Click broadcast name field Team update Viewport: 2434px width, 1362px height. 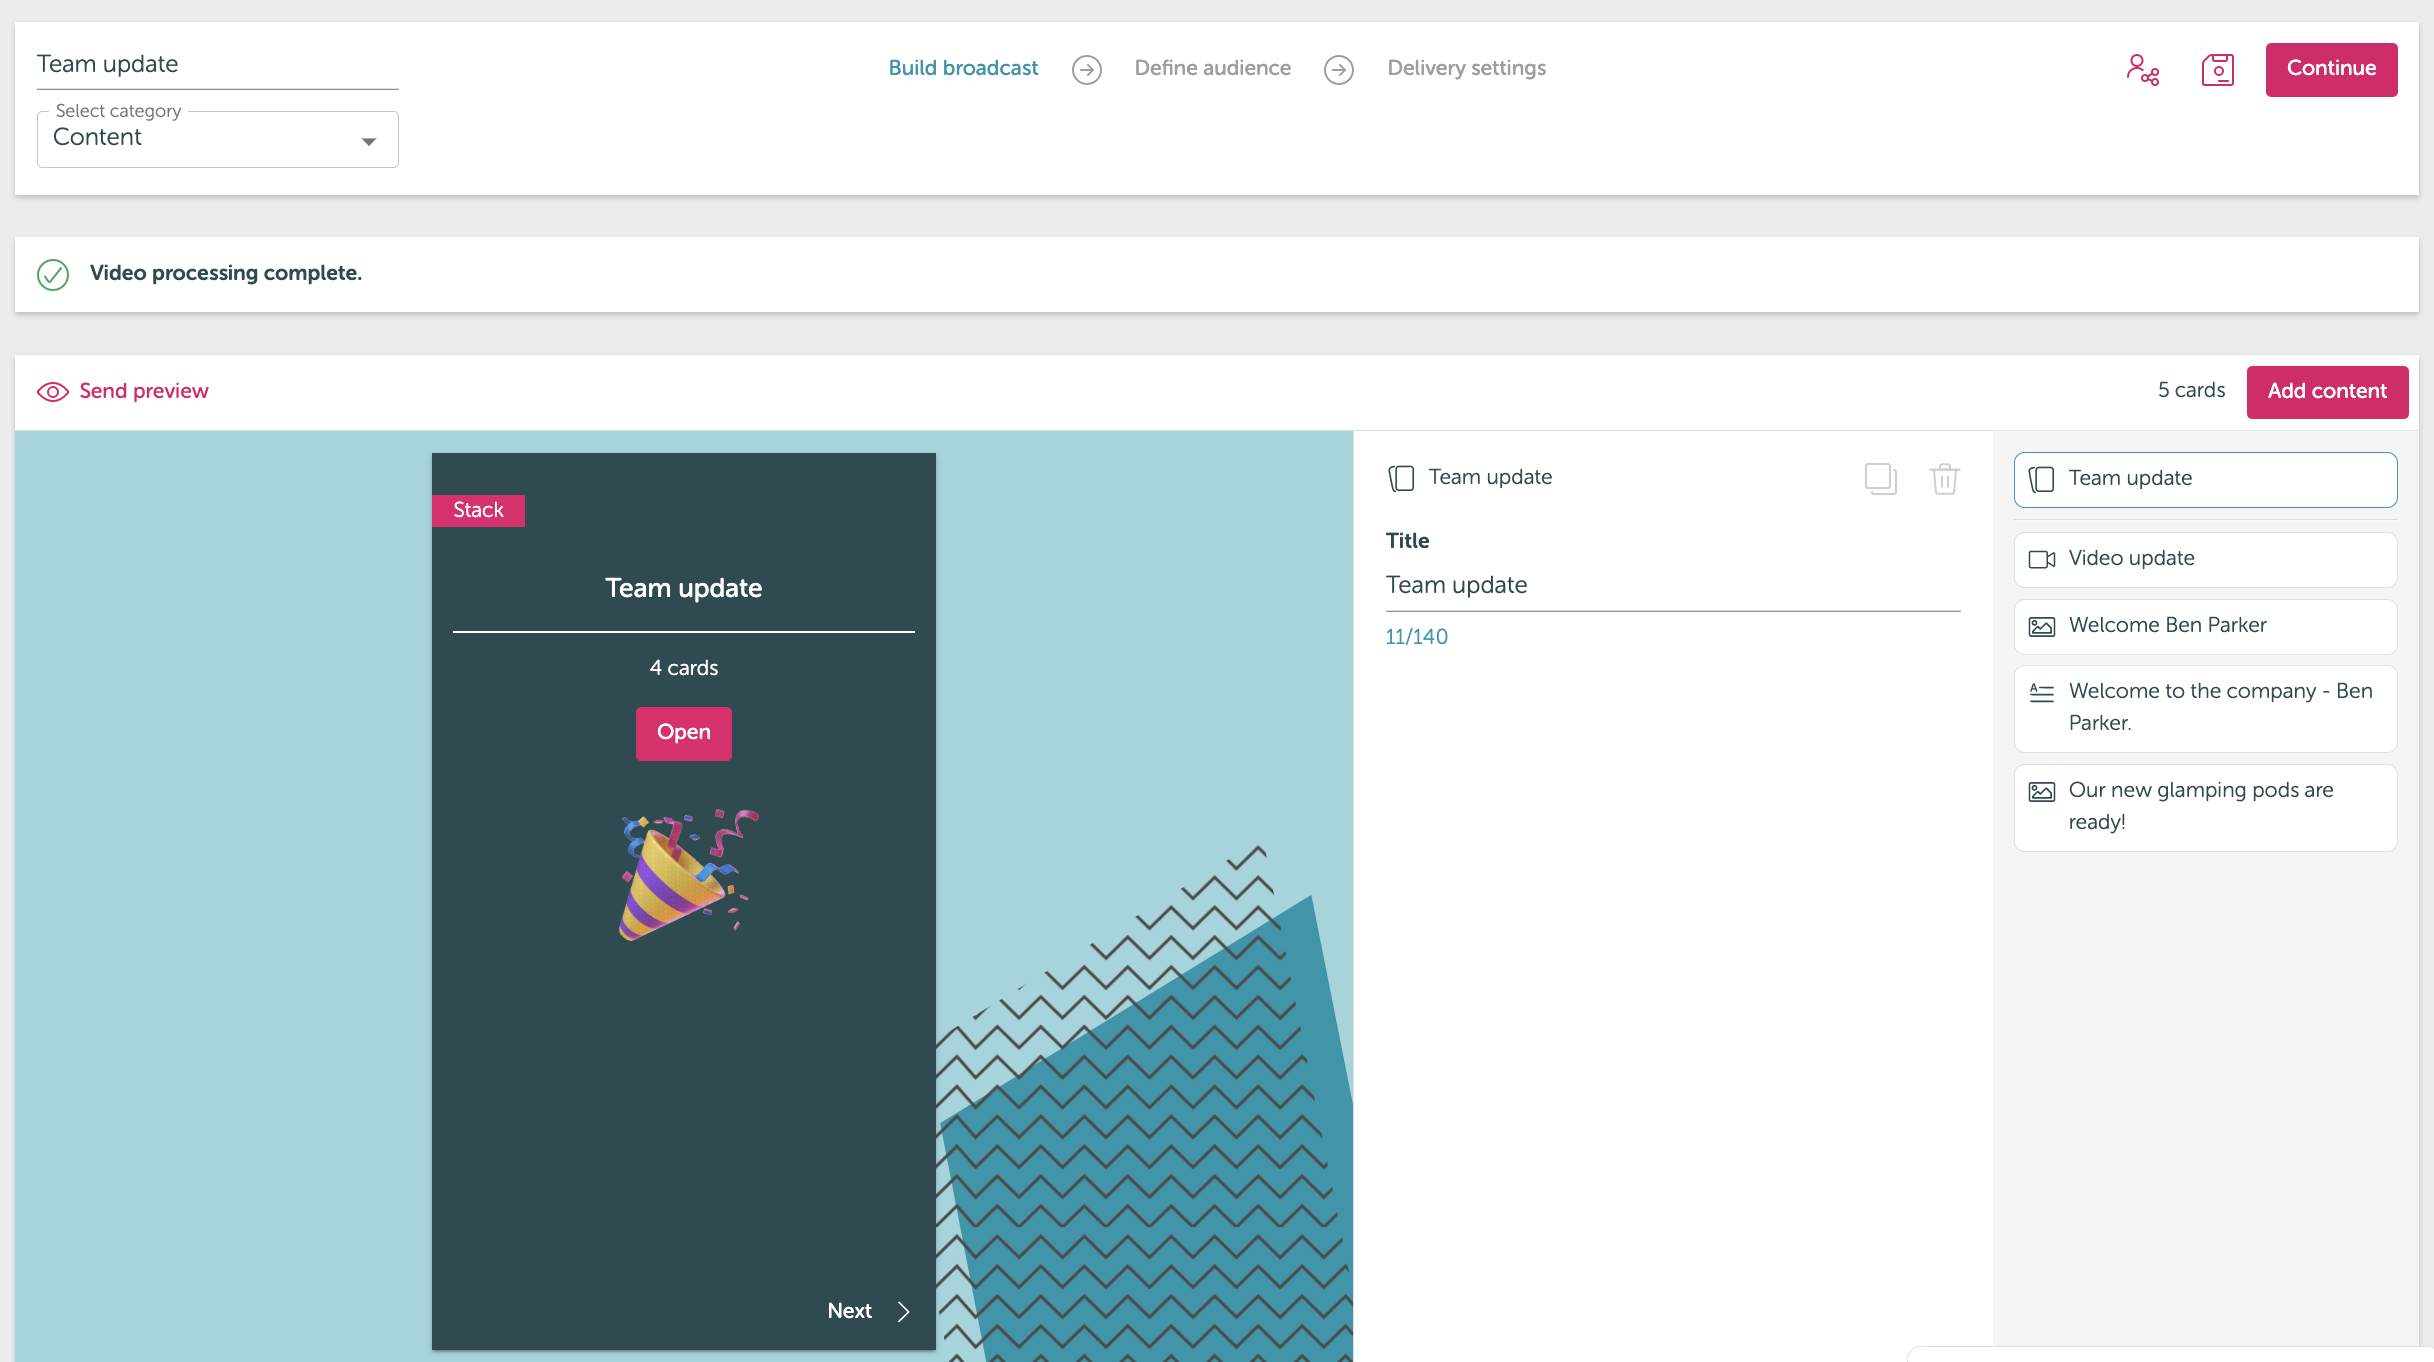[217, 65]
